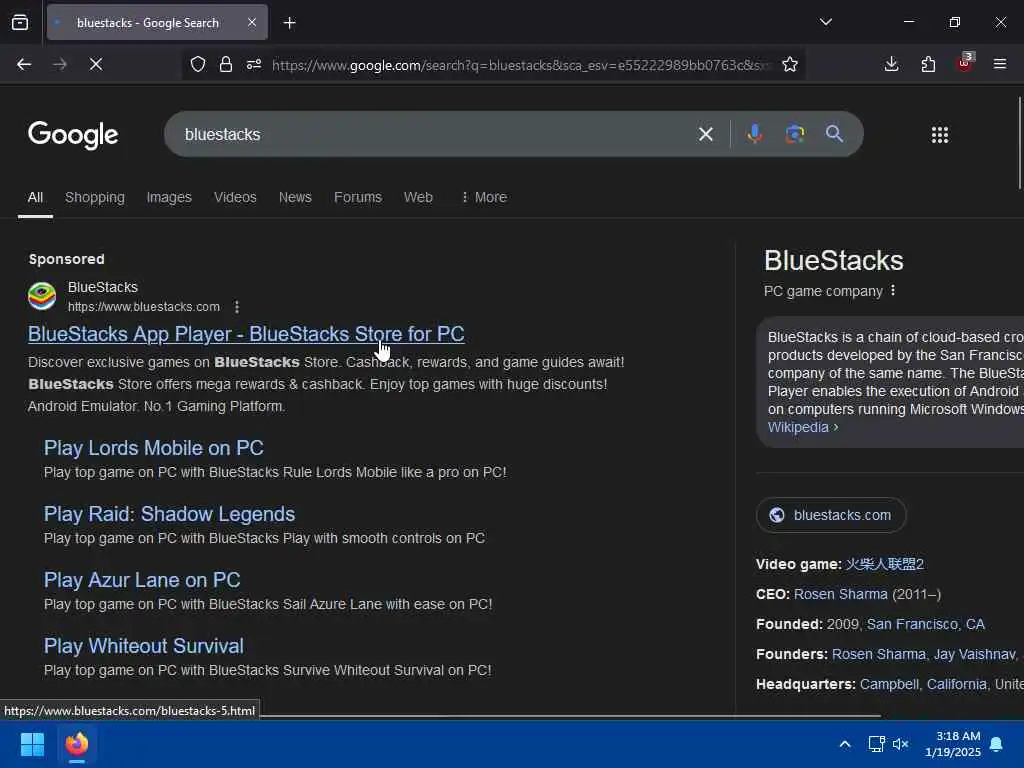This screenshot has height=768, width=1024.
Task: Click the forward navigation arrow
Action: pyautogui.click(x=60, y=64)
